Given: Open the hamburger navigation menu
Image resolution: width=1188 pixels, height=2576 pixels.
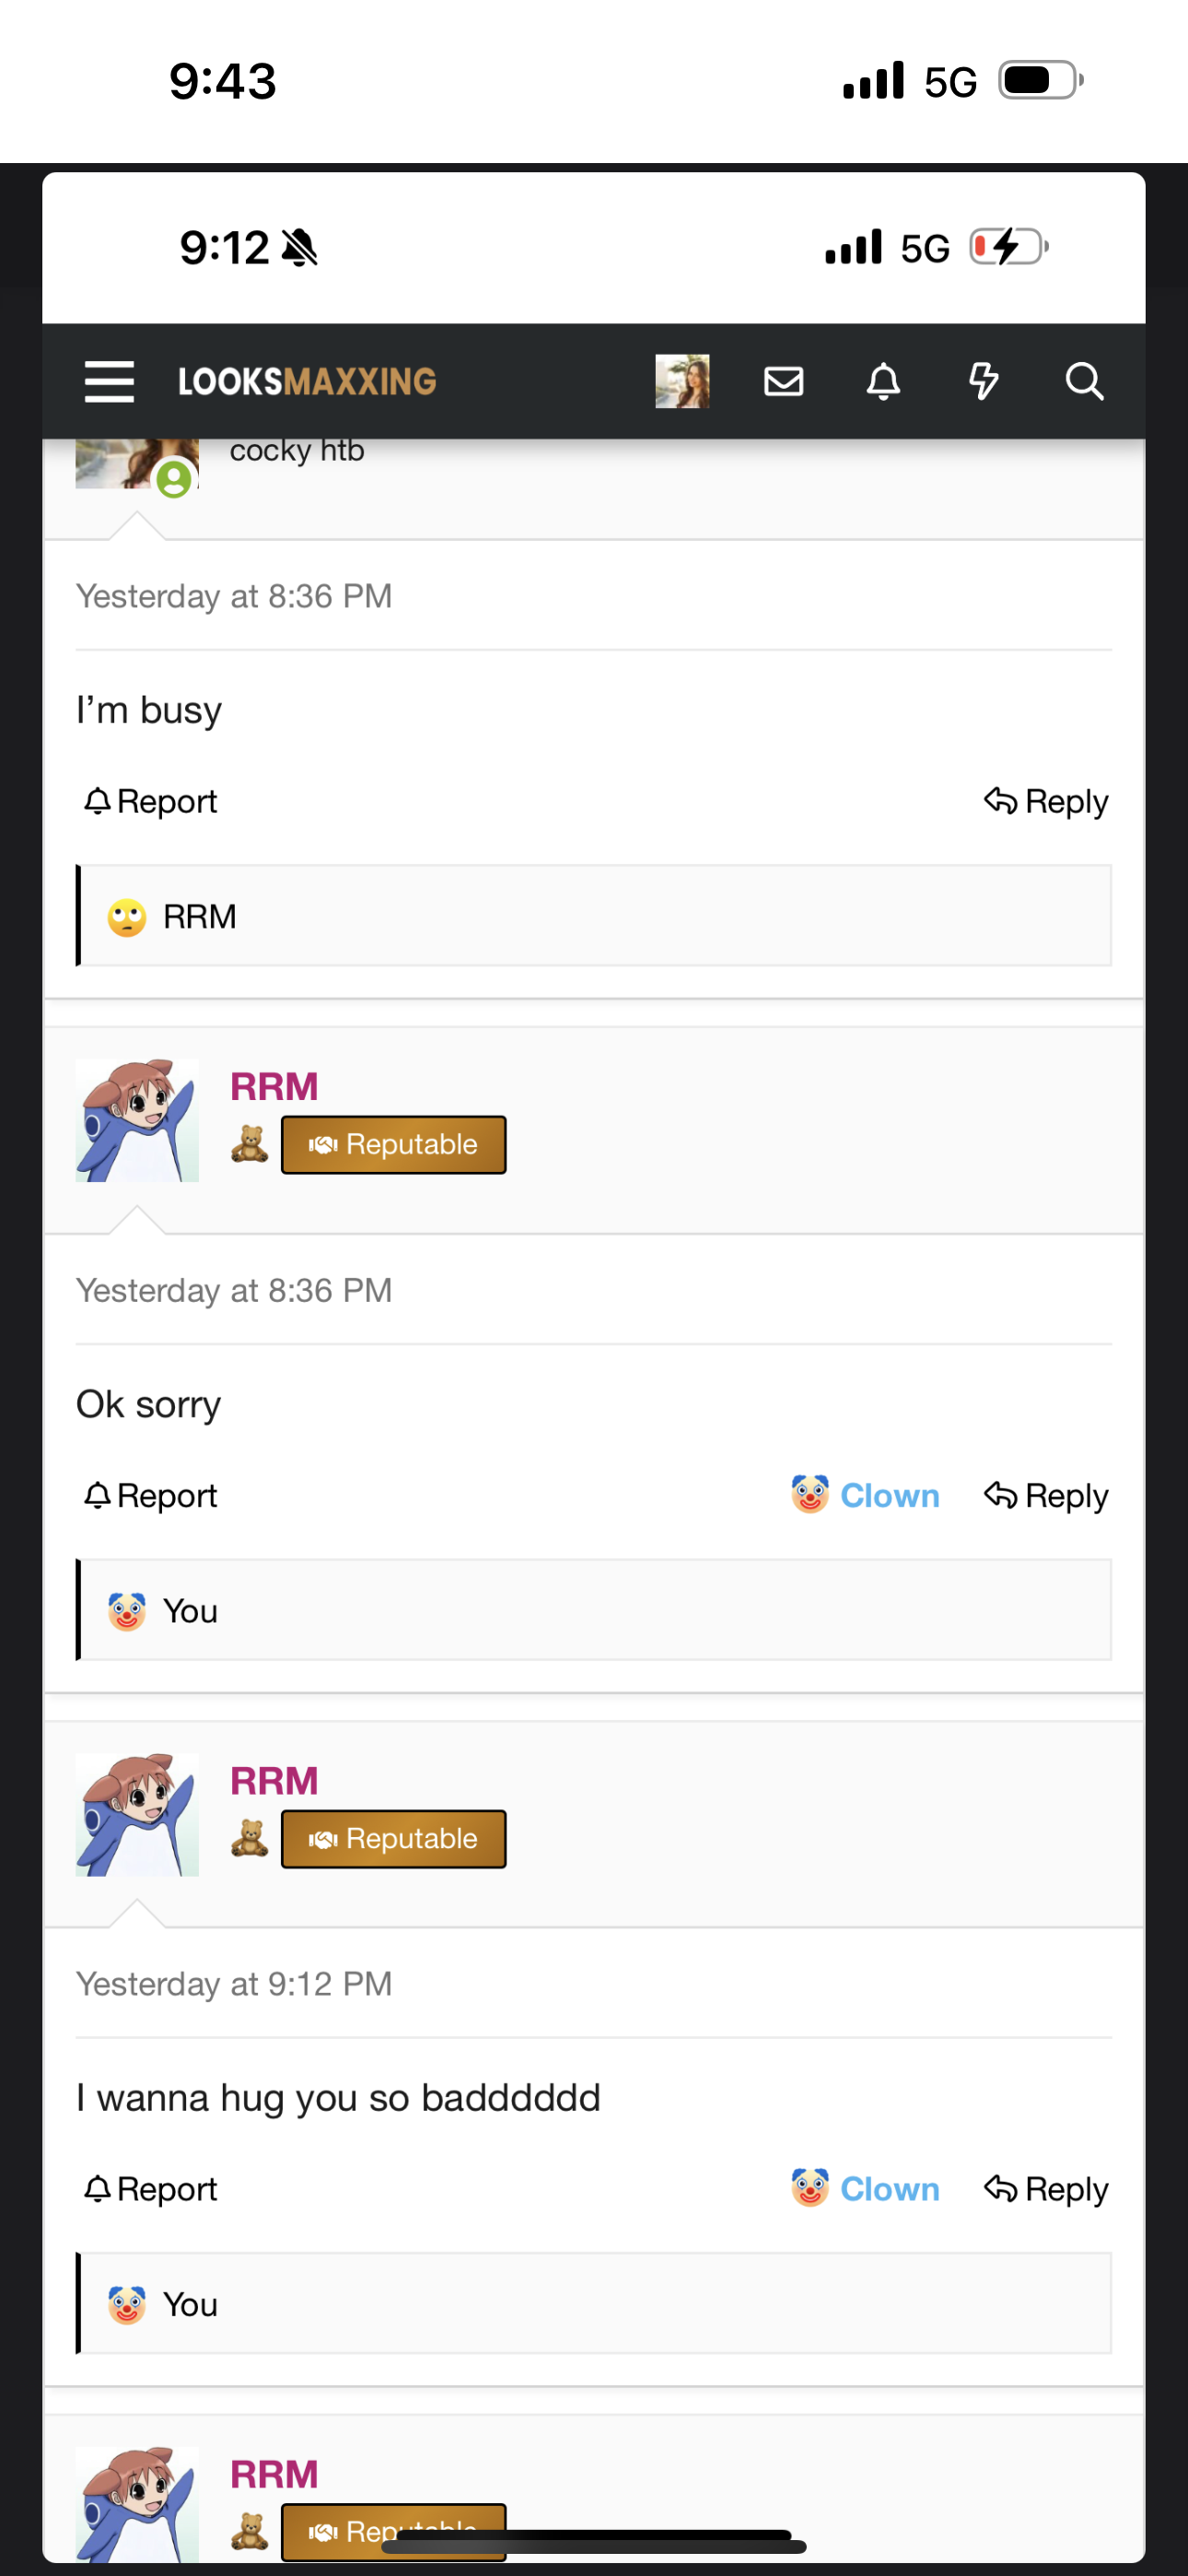Looking at the screenshot, I should point(109,381).
